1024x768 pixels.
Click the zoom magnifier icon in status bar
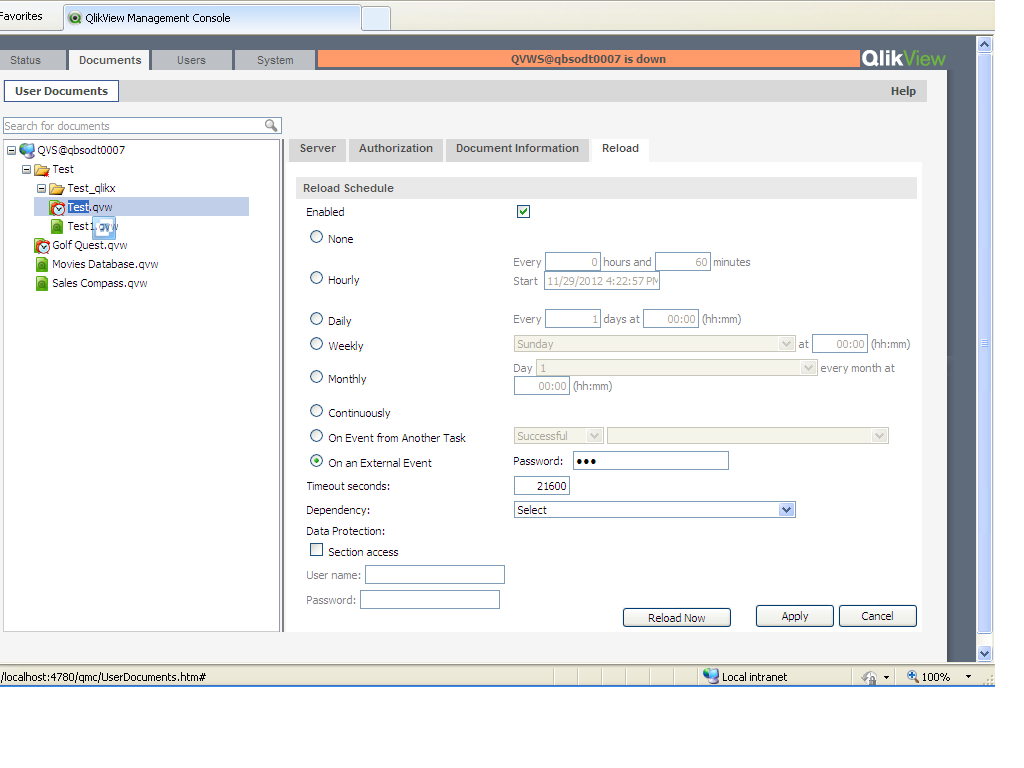(912, 677)
